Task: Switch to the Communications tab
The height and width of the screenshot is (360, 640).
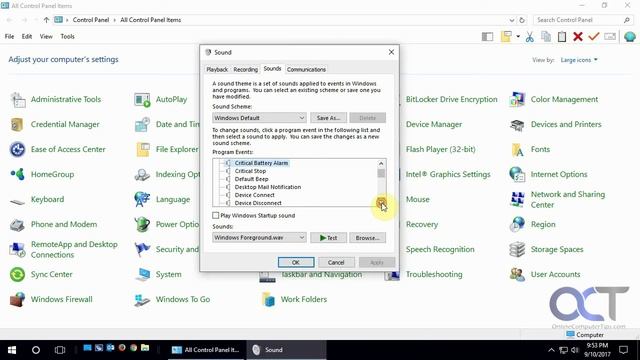Action: 306,69
